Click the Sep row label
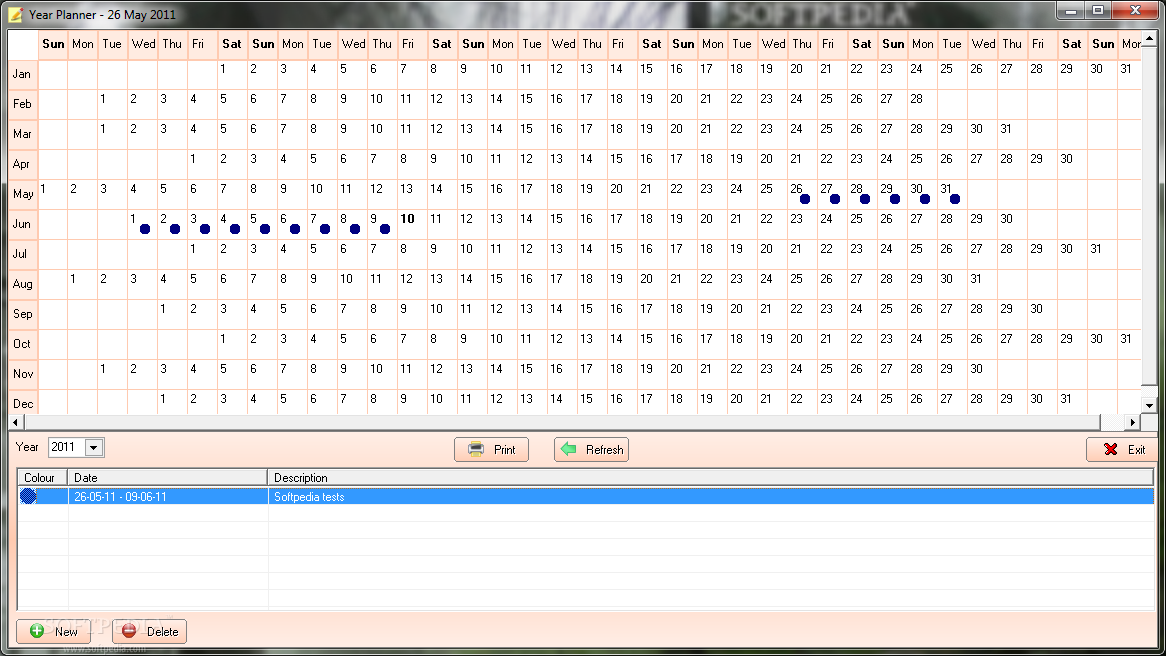1166x656 pixels. 22,314
